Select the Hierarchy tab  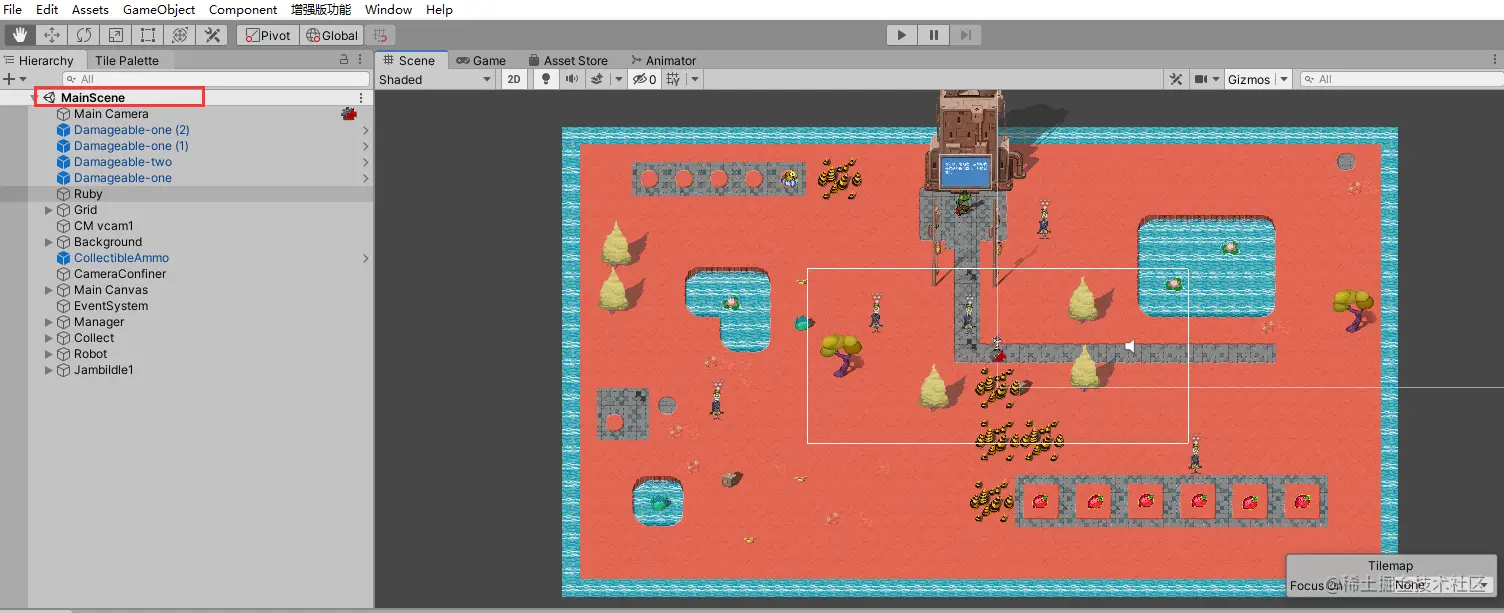tap(40, 60)
